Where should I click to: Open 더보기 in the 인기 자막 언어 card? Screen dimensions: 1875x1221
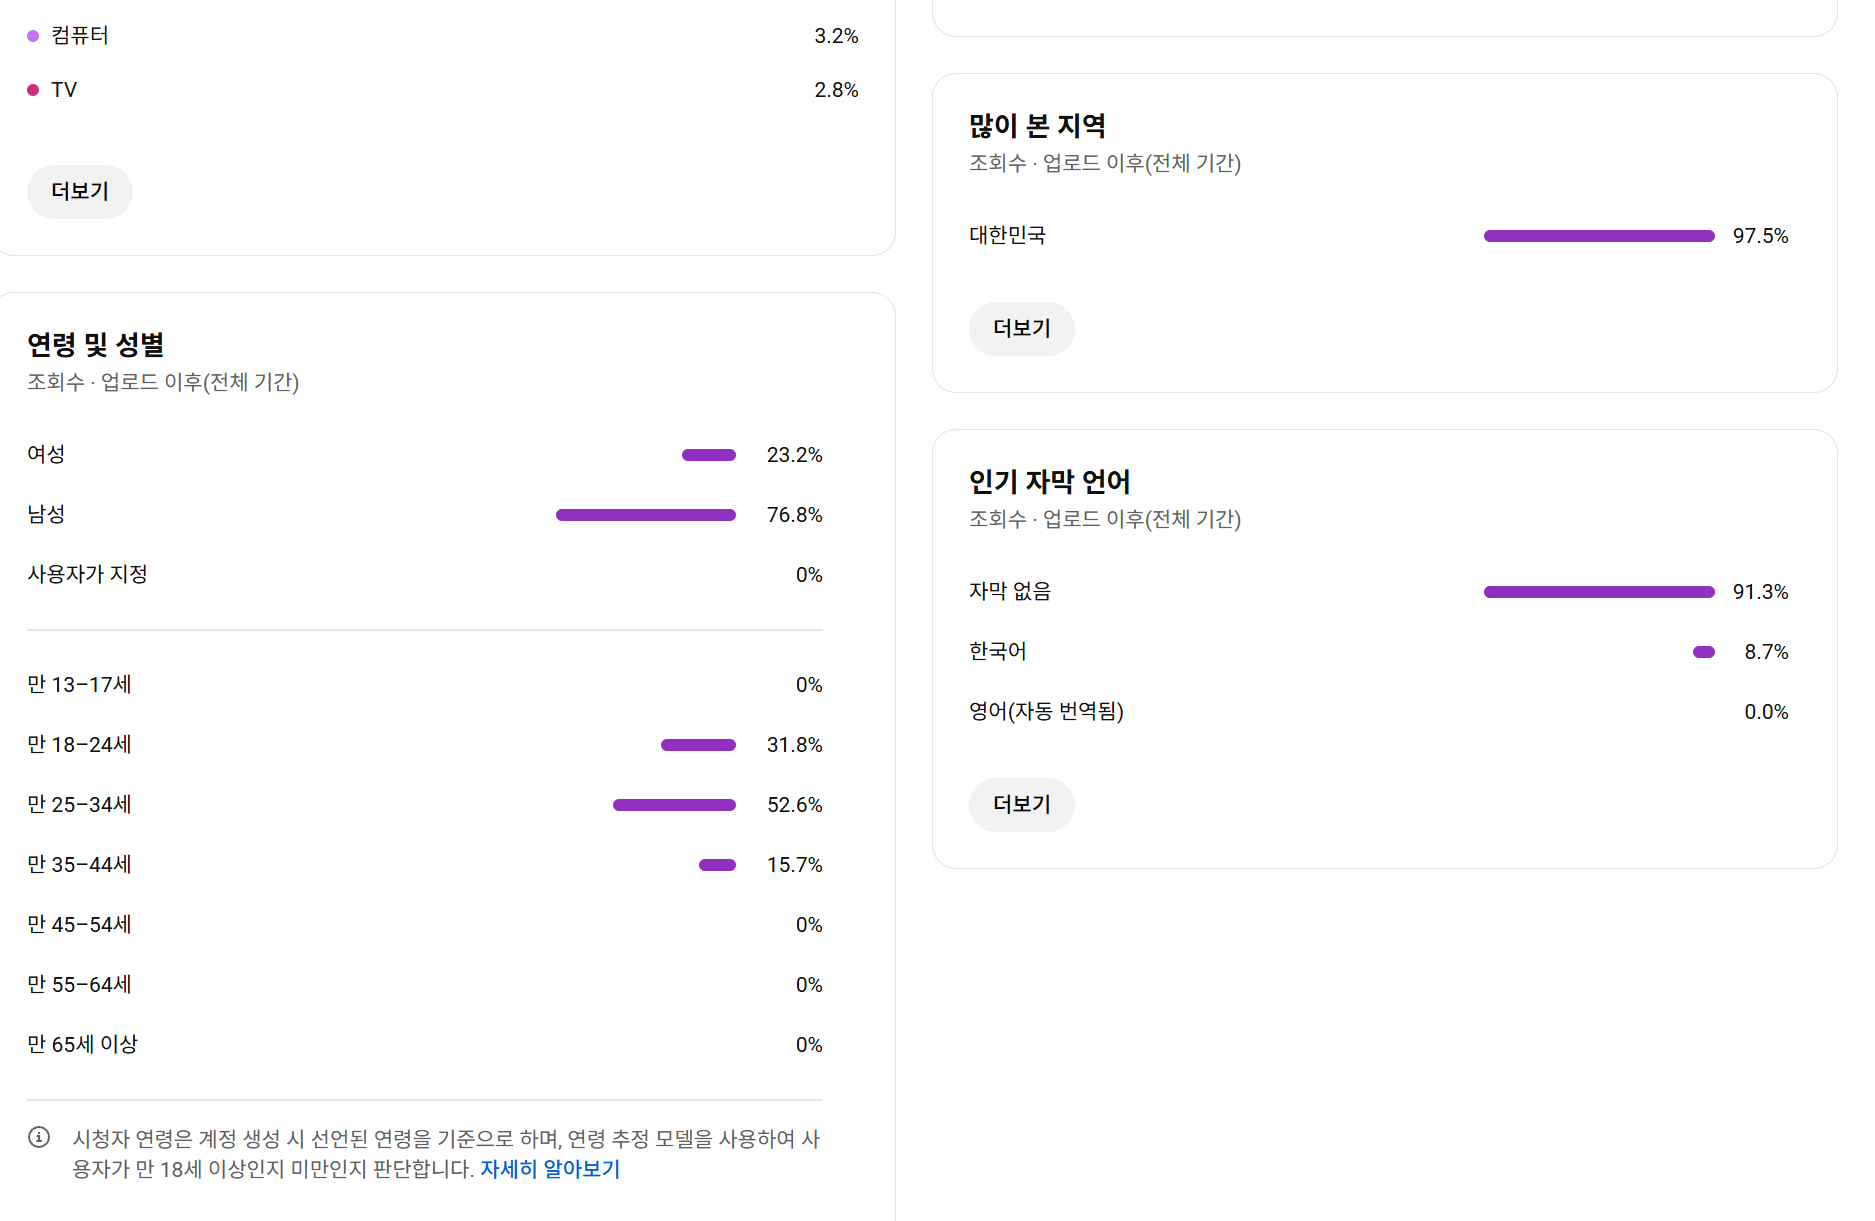[1022, 804]
